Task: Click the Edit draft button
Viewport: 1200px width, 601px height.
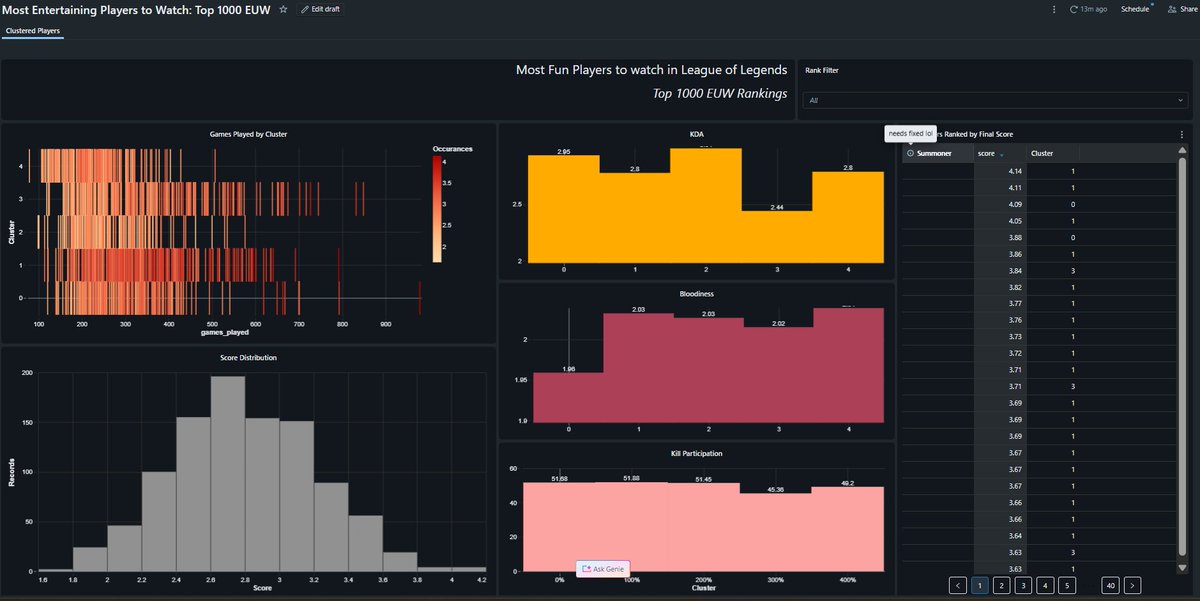Action: [x=321, y=9]
